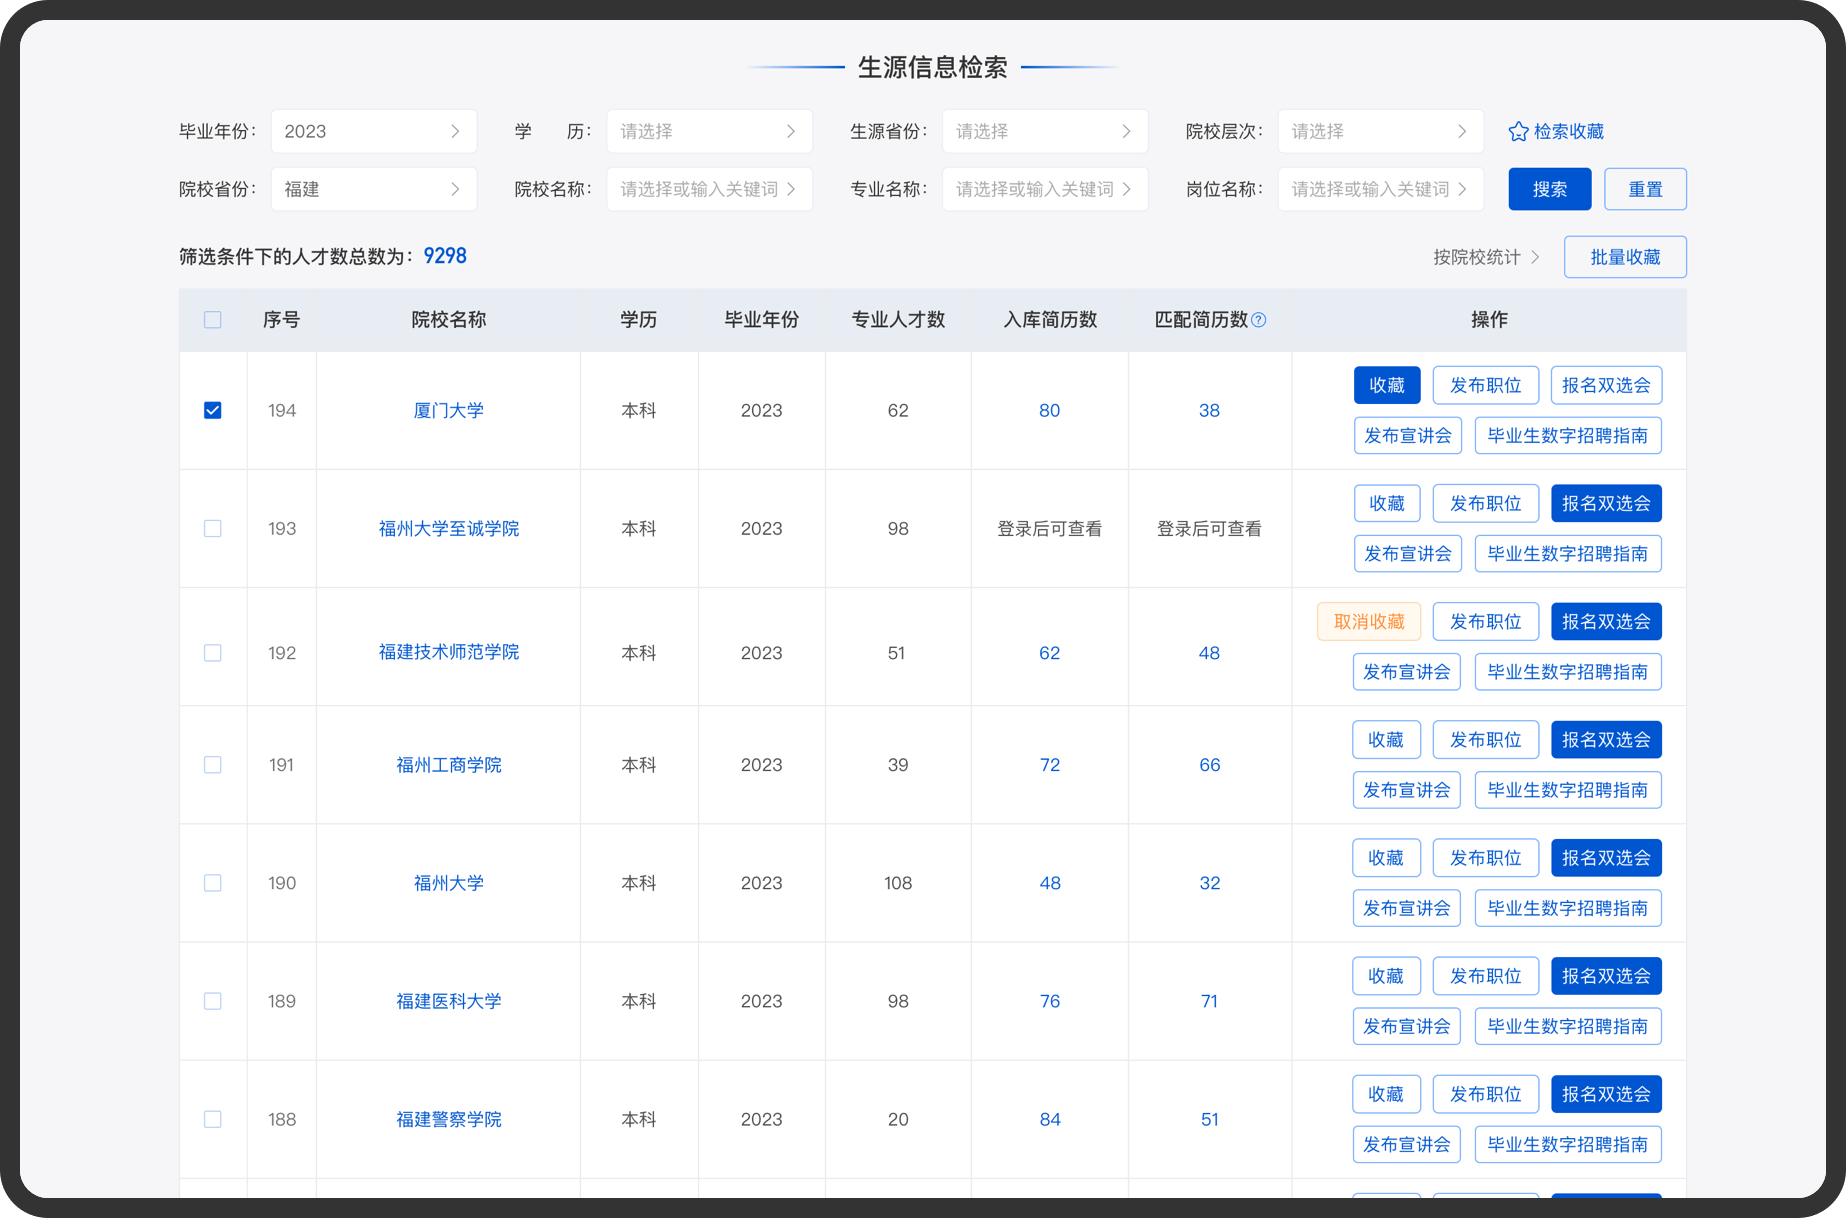Open the 院校省份 dropdown showing 福建
Screen dimensions: 1846x1218
coord(374,189)
